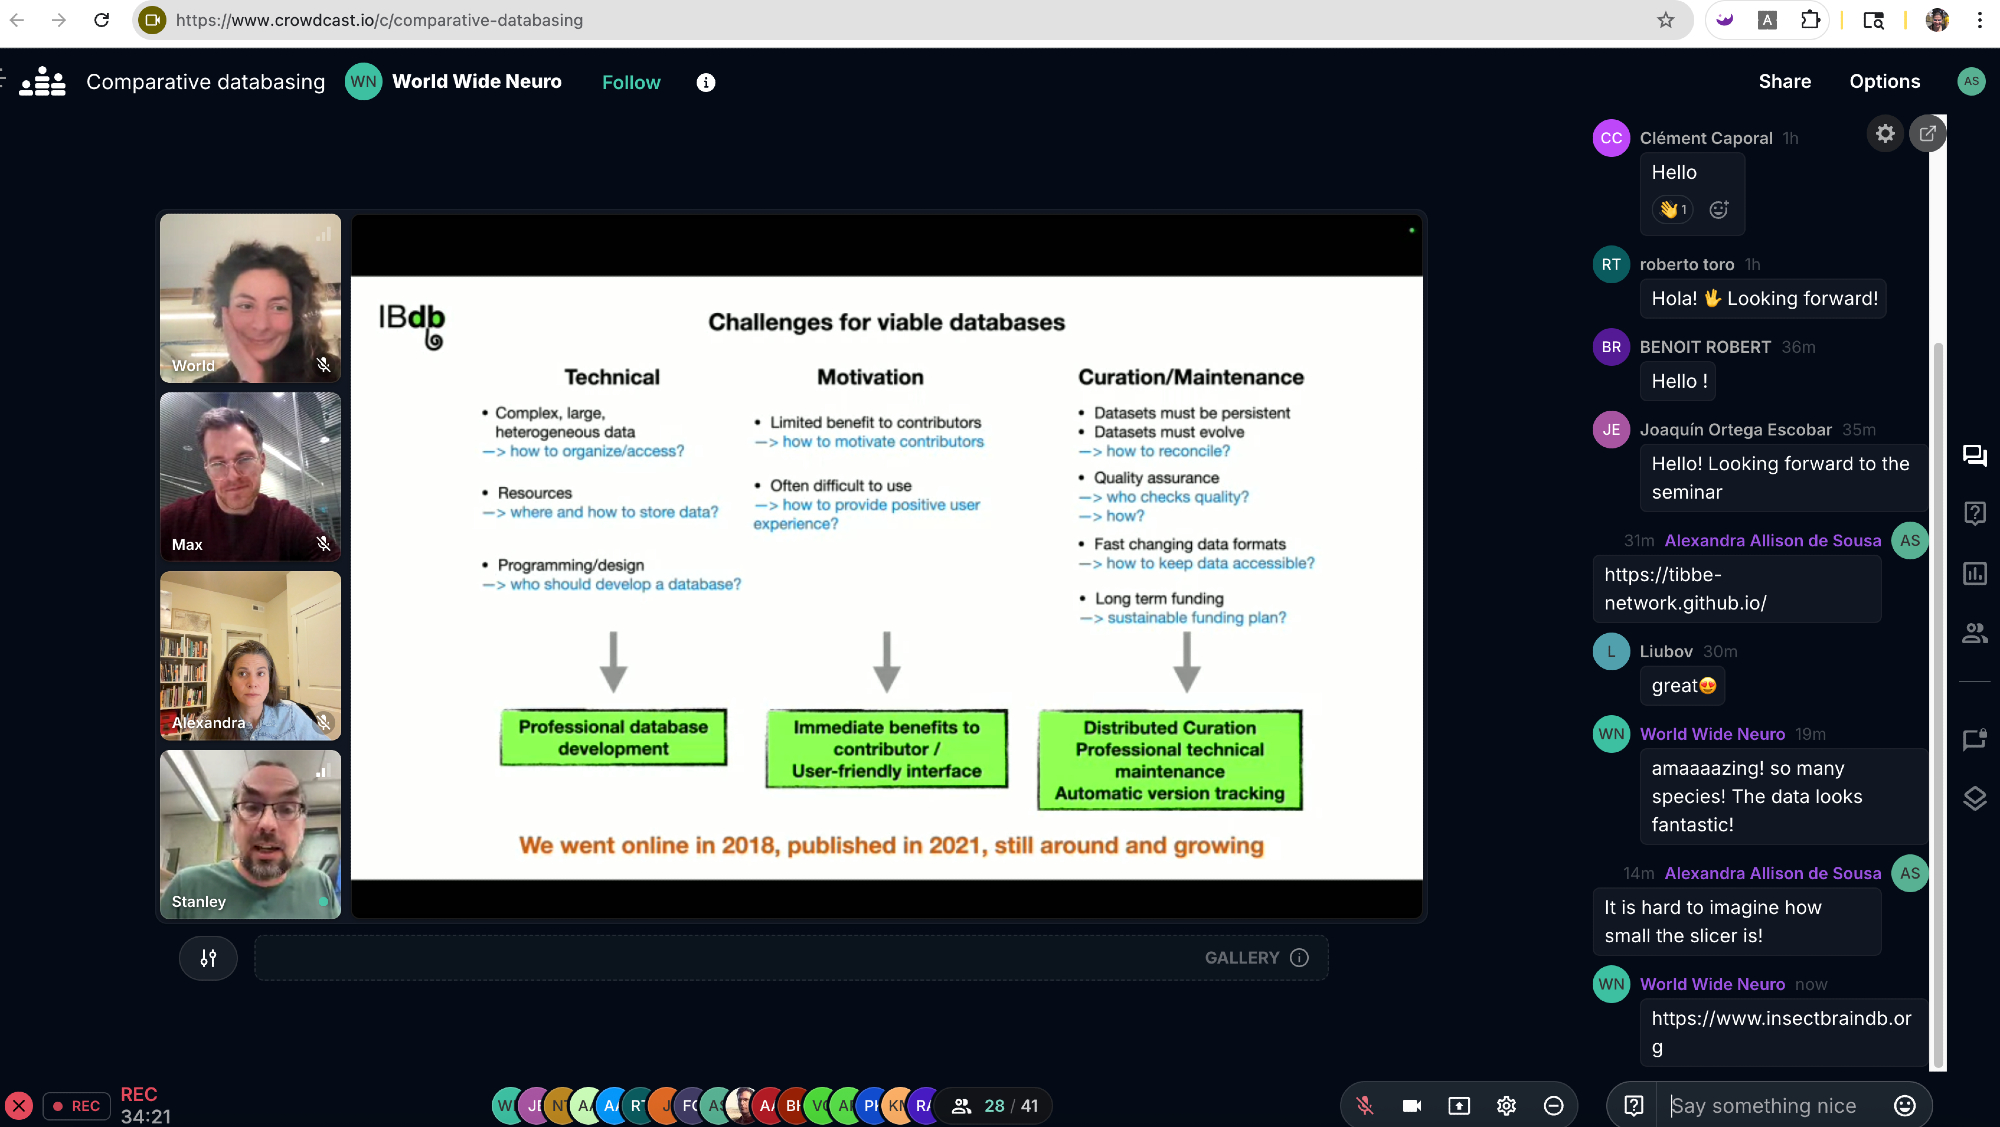This screenshot has width=2000, height=1127.
Task: Toggle the camera on or off
Action: click(x=1412, y=1105)
